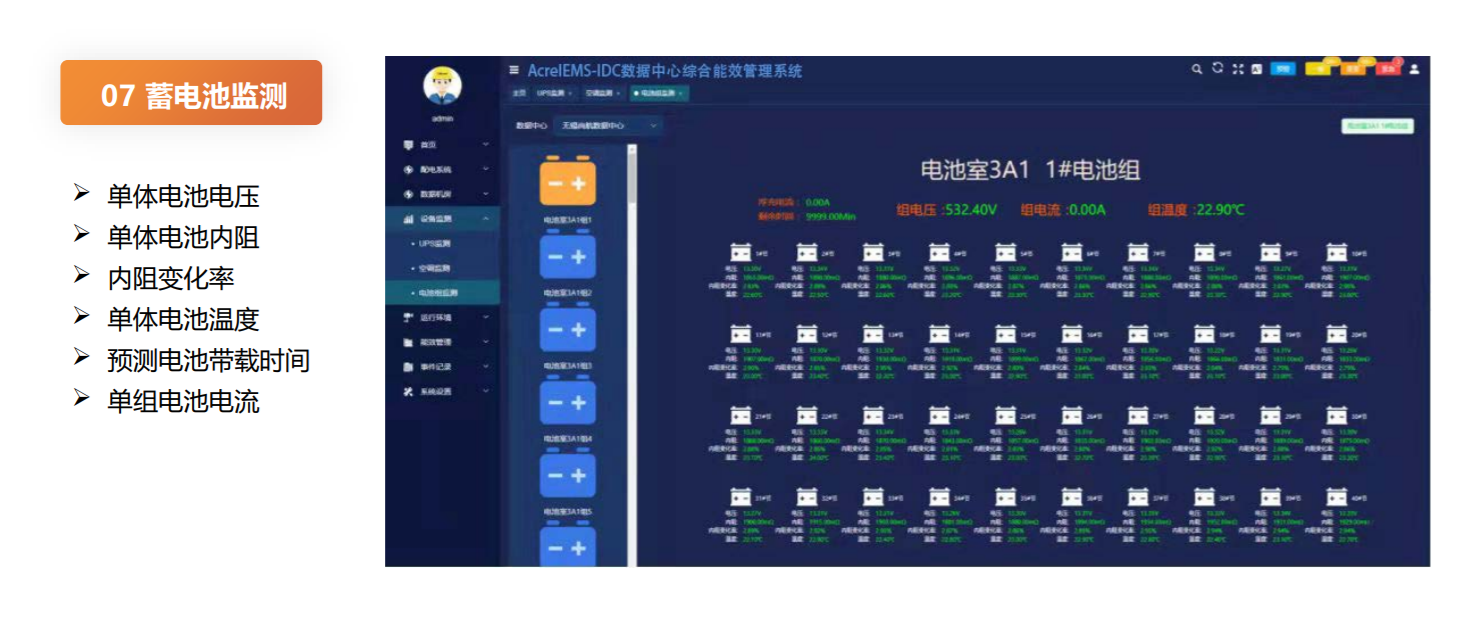Click the 首页 monitor icon in the sidebar
Viewport: 1479px width, 632px height.
(408, 145)
